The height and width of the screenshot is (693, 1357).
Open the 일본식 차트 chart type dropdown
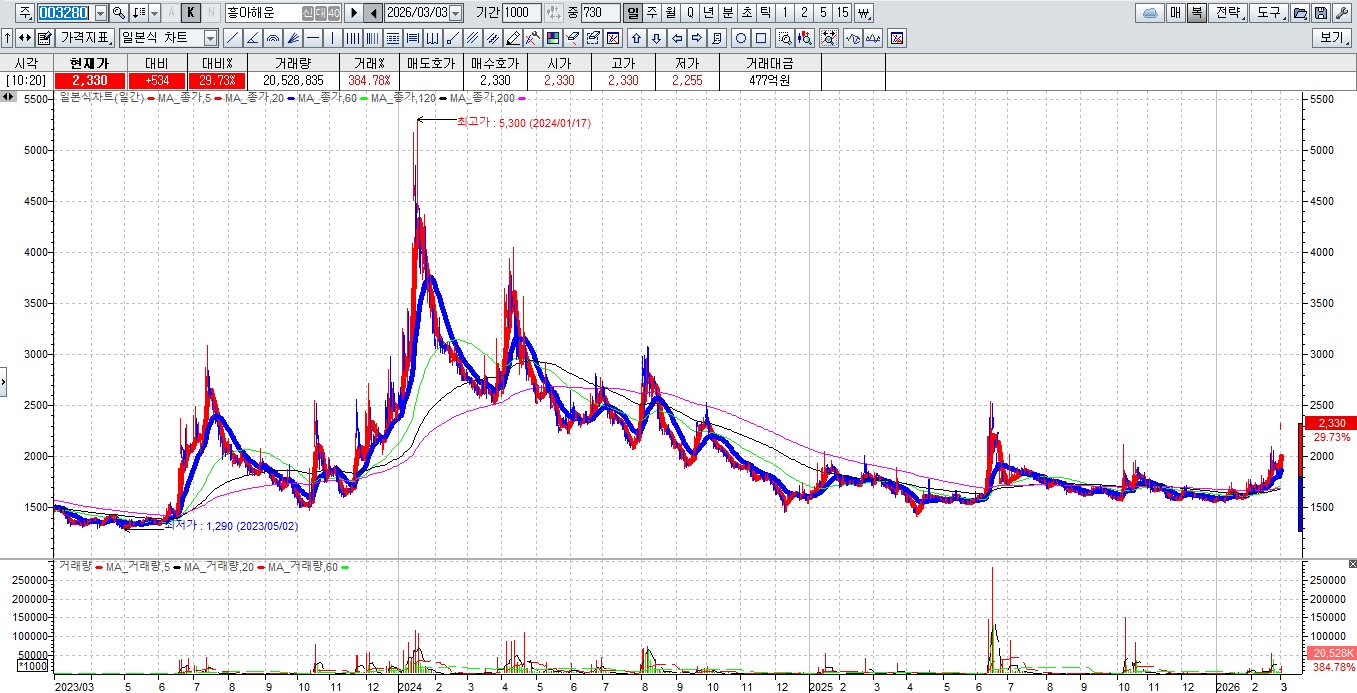[210, 38]
